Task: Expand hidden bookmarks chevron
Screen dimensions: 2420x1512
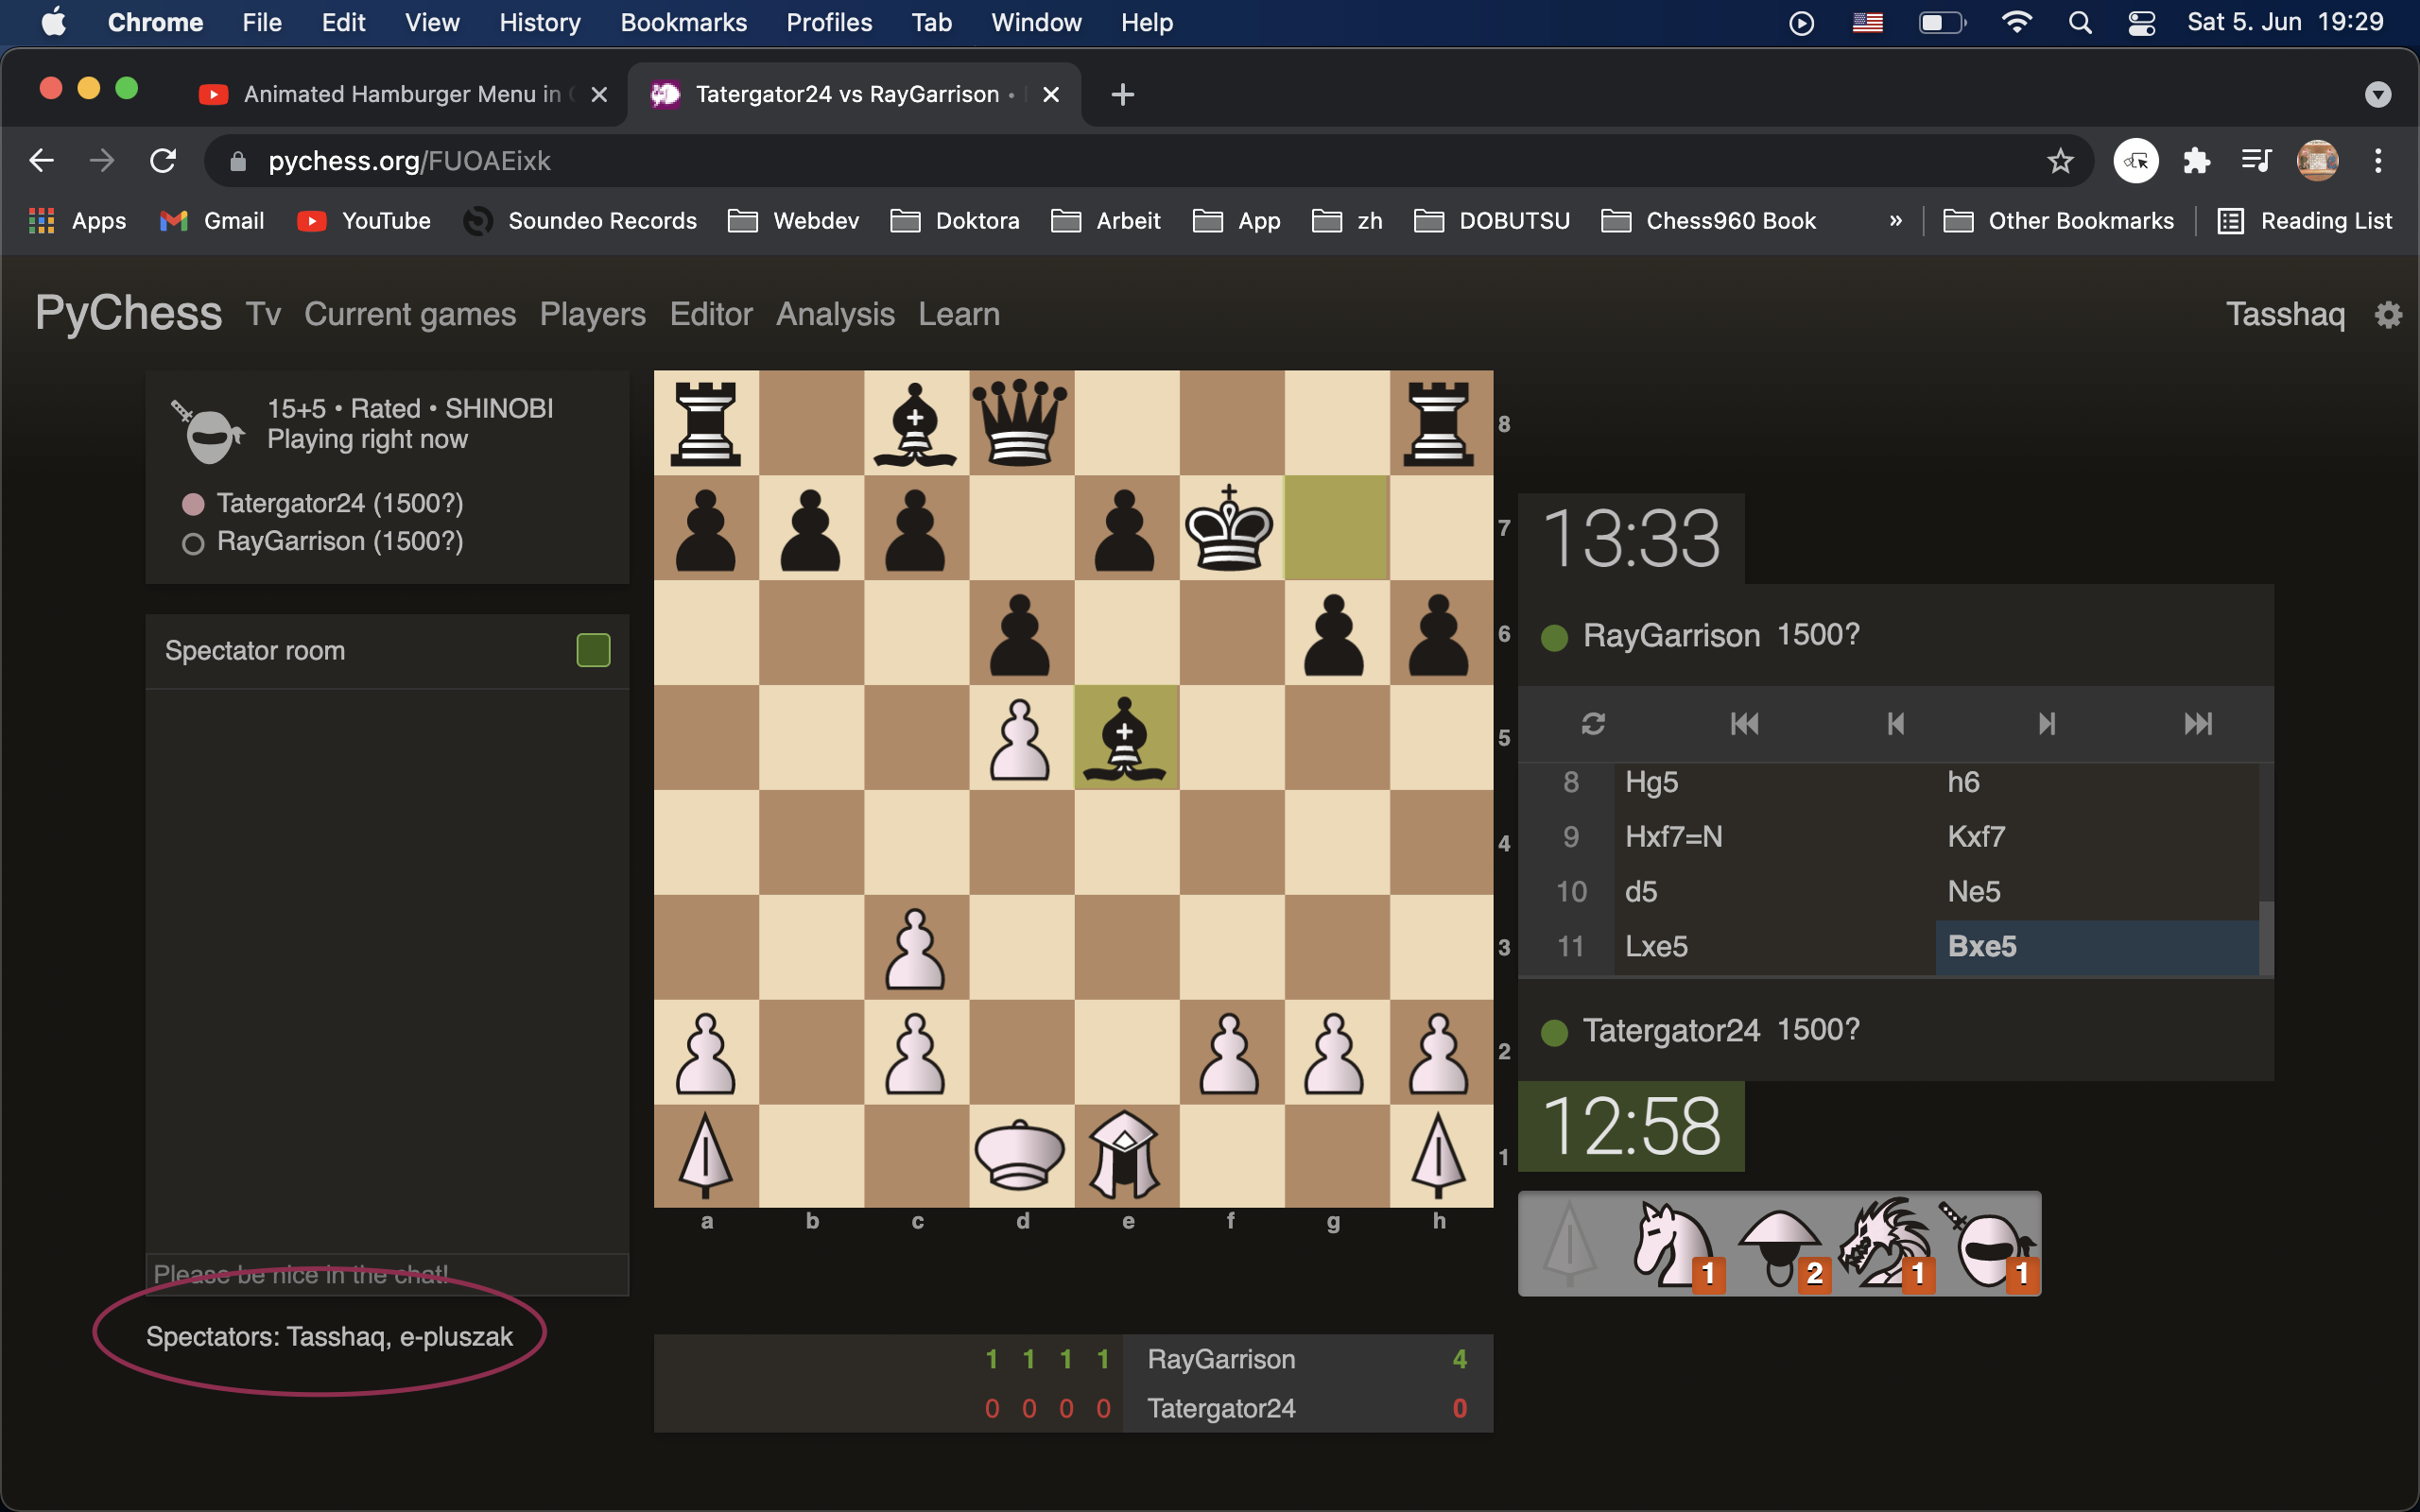Action: [1895, 221]
